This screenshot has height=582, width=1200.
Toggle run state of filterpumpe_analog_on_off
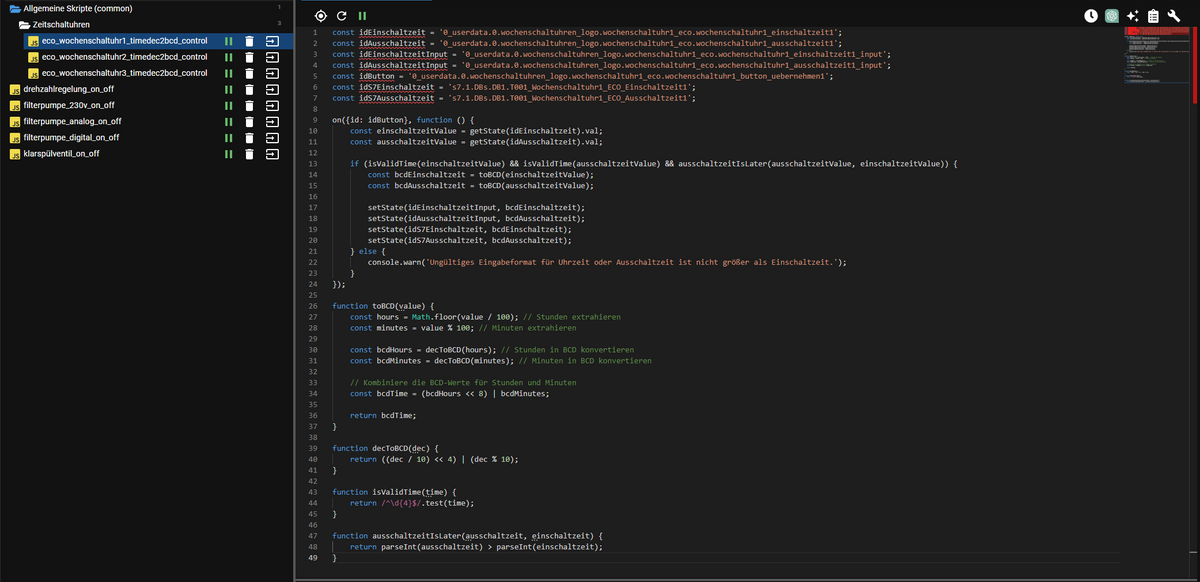click(228, 122)
